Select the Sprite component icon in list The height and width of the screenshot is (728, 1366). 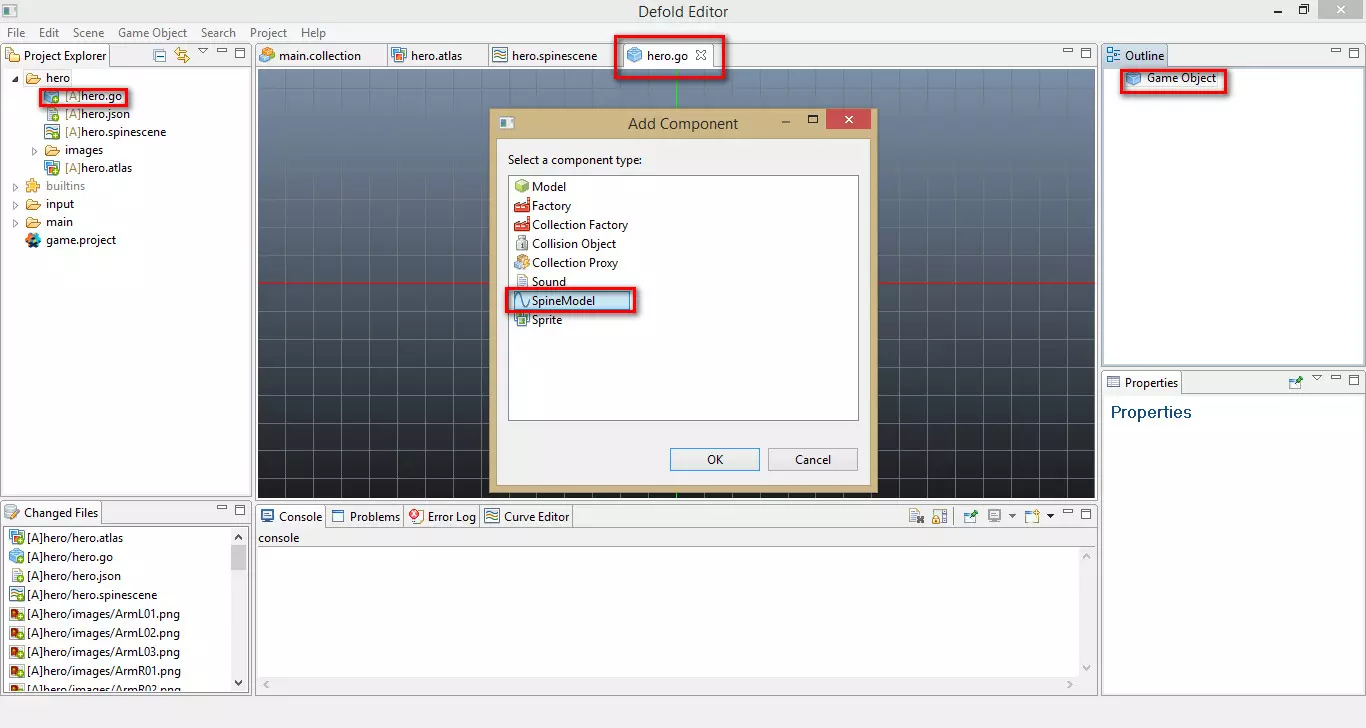[x=521, y=320]
